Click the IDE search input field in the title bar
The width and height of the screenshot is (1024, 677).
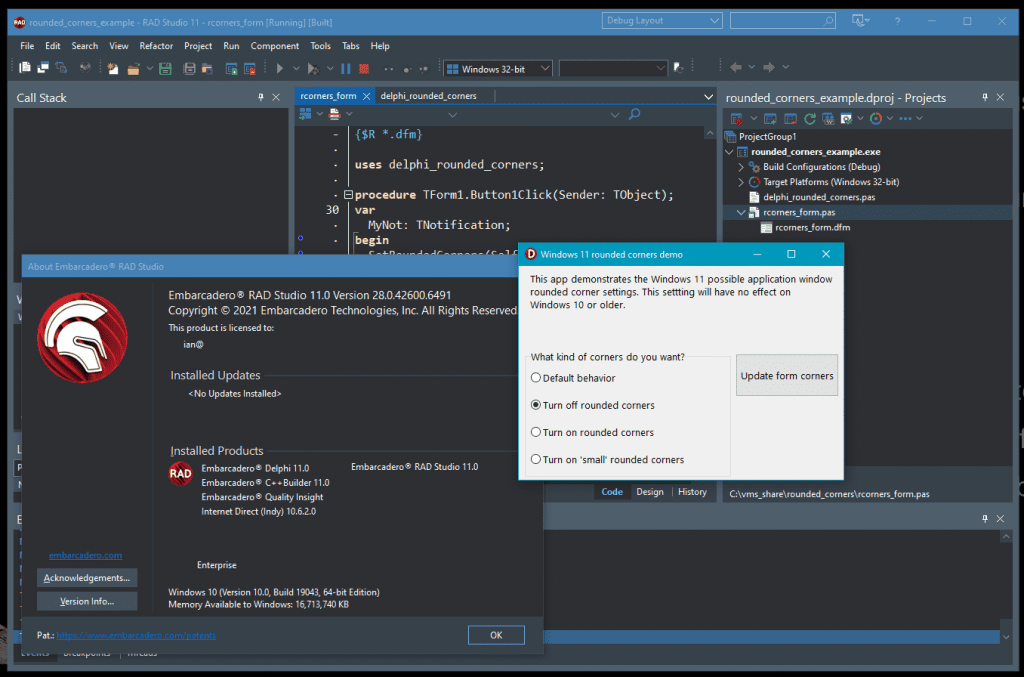(x=782, y=21)
